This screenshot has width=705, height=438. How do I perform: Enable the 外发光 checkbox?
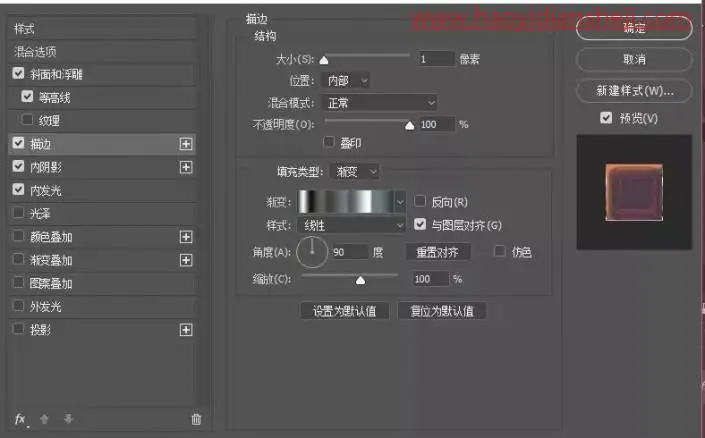pos(18,306)
